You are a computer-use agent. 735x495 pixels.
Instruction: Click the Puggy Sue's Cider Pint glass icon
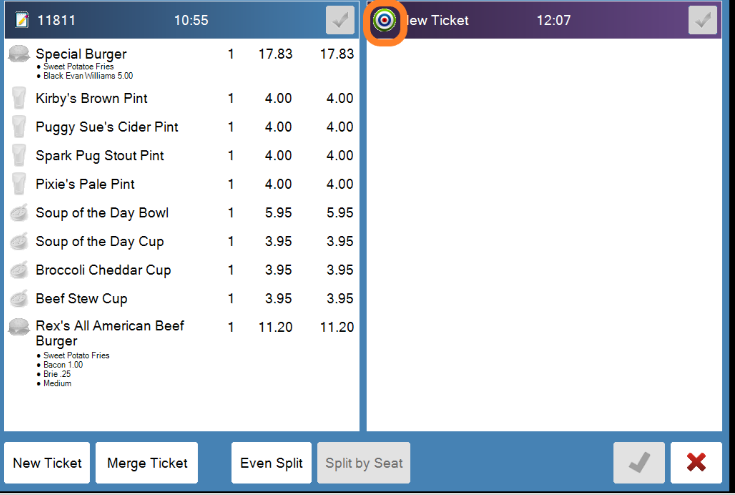pyautogui.click(x=19, y=127)
